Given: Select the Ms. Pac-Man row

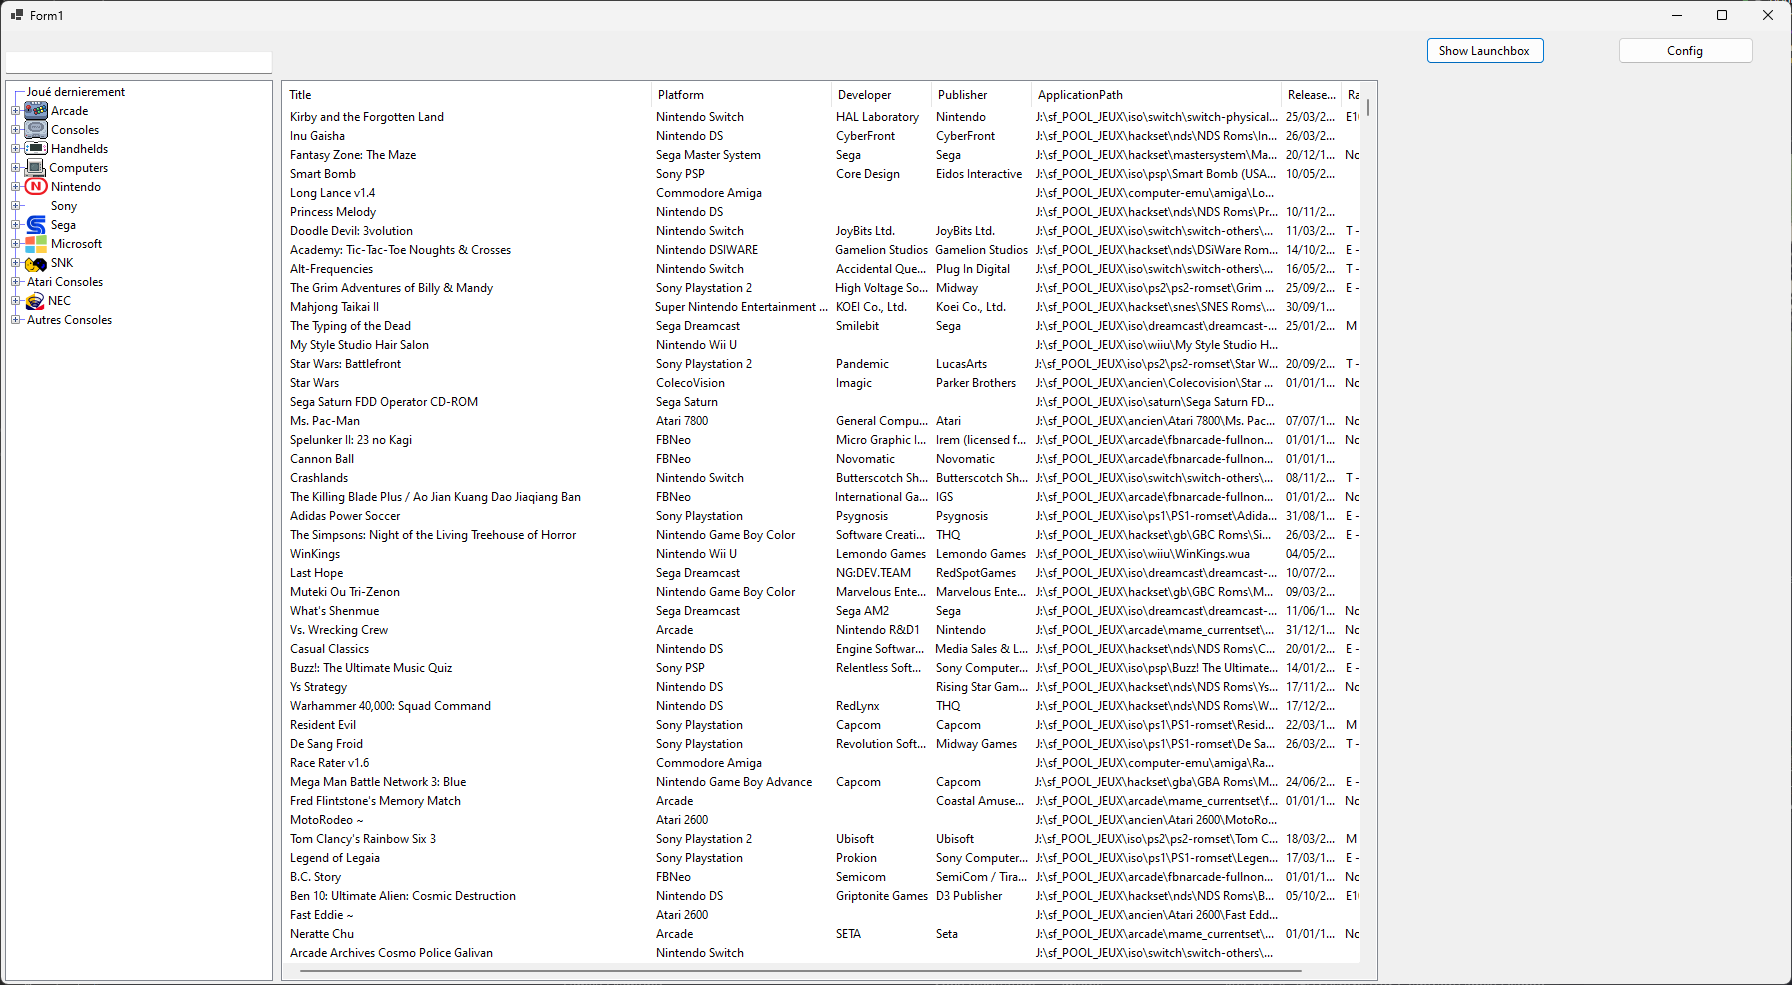Looking at the screenshot, I should 822,421.
